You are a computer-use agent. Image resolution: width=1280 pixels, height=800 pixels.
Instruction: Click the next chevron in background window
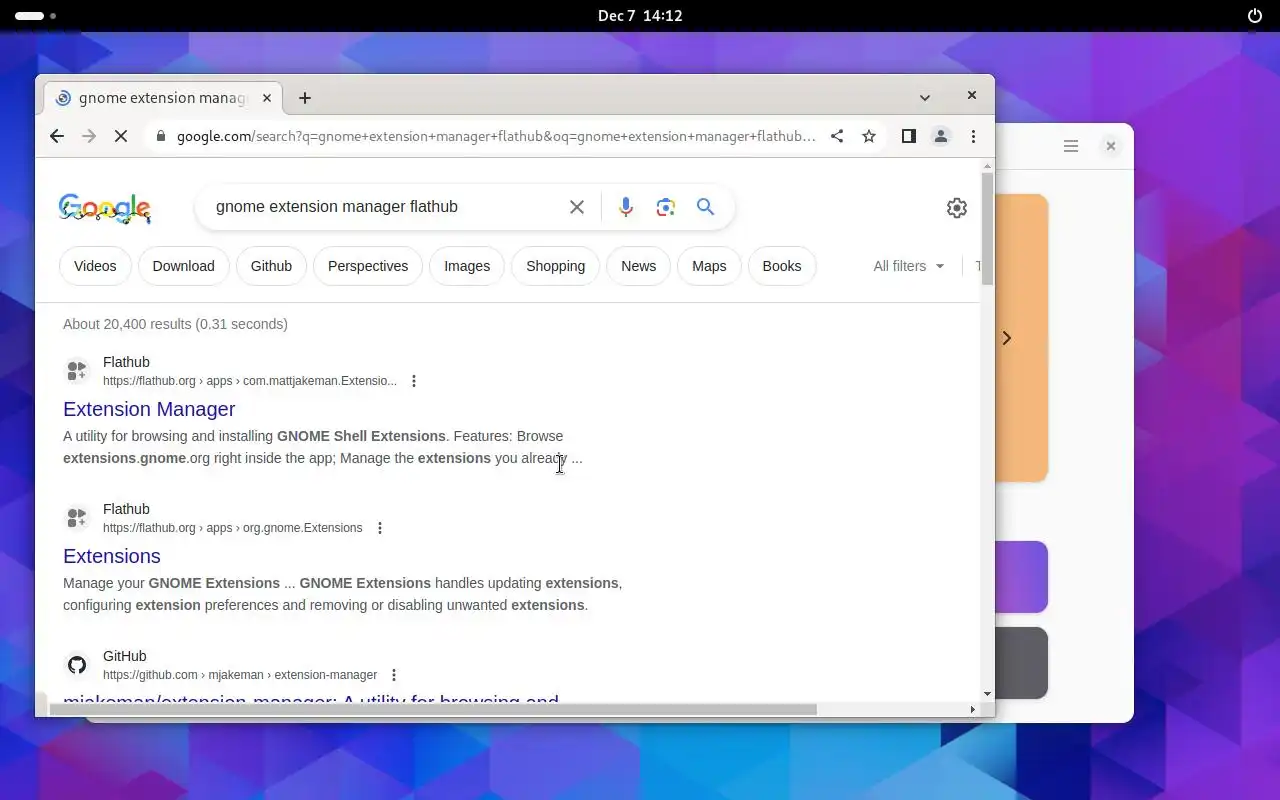point(1007,338)
